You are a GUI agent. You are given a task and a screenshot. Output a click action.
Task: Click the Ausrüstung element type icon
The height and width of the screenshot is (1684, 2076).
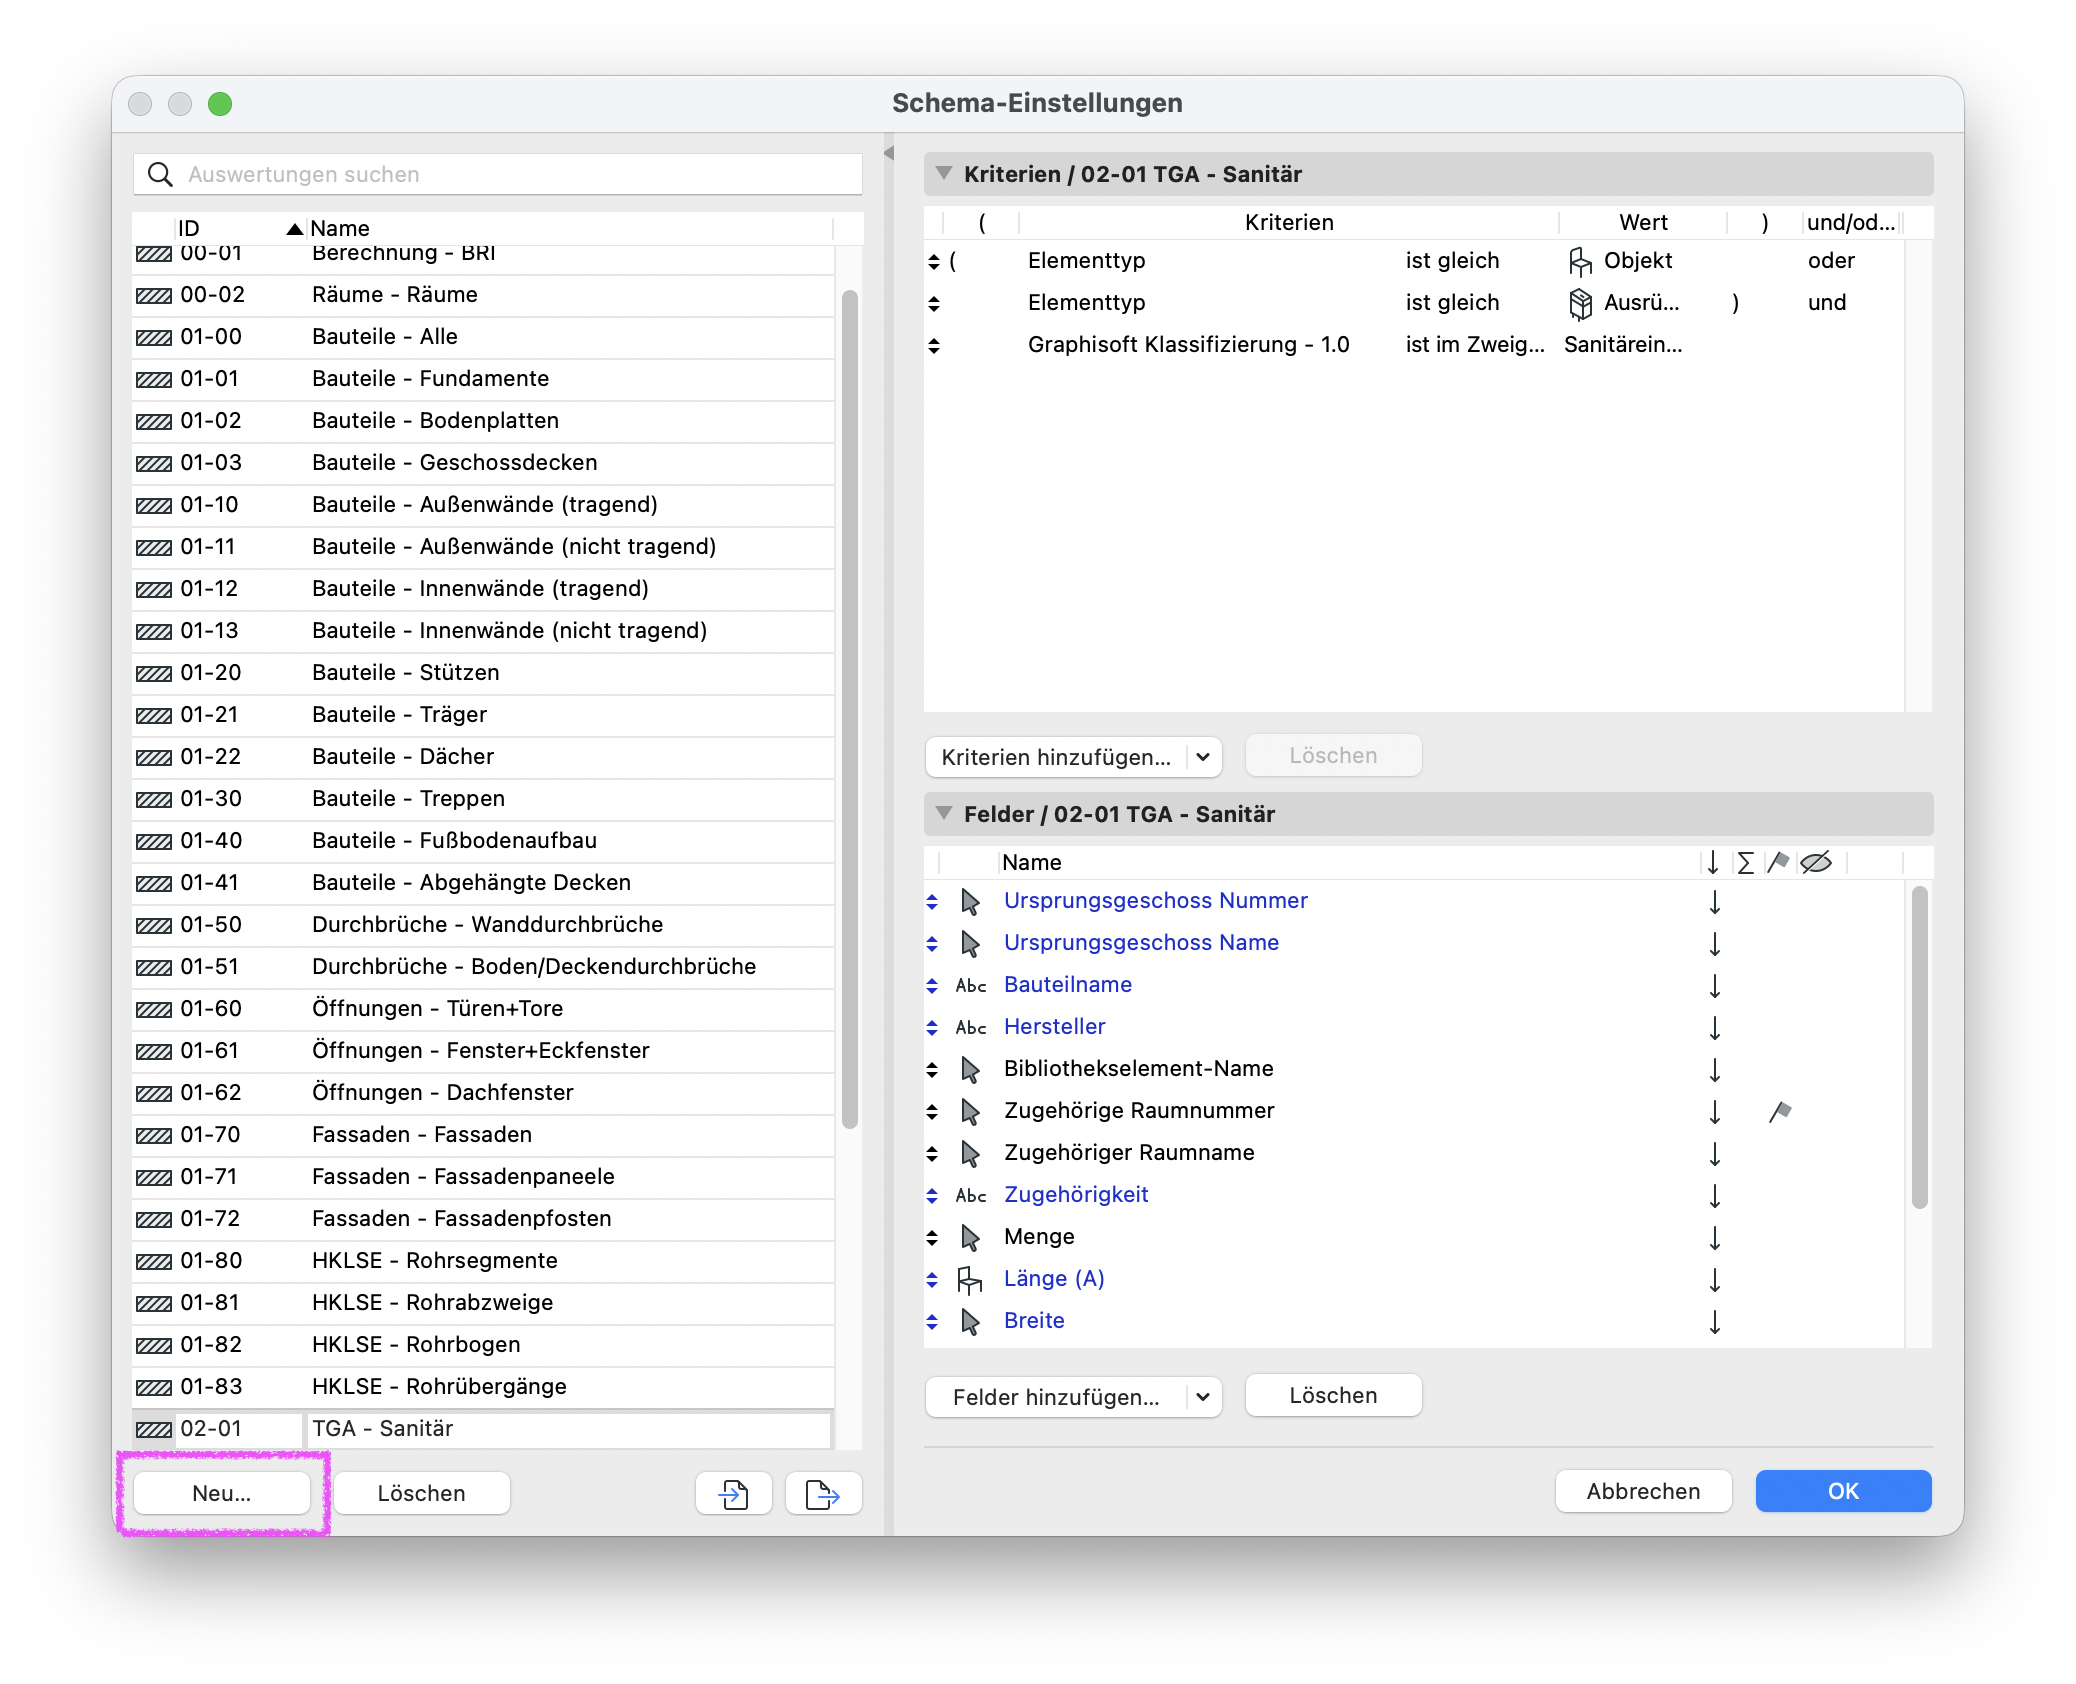pos(1580,303)
